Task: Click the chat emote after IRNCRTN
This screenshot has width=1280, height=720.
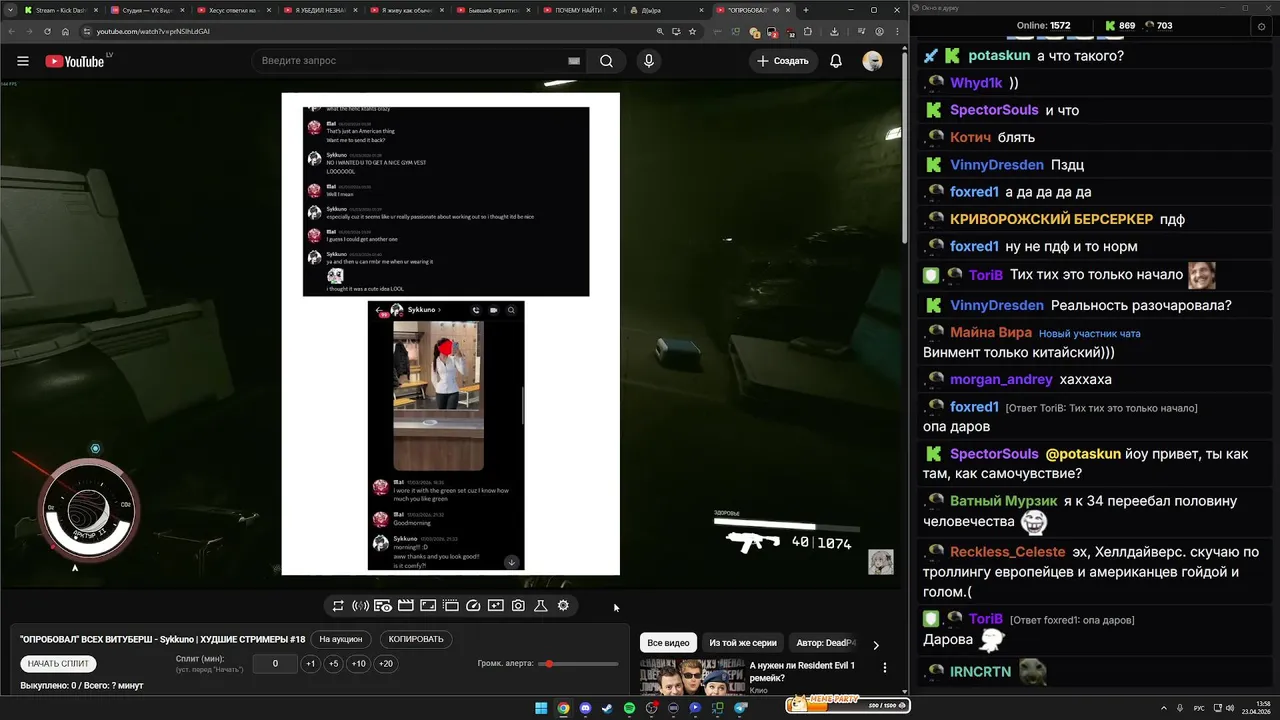Action: 1033,671
